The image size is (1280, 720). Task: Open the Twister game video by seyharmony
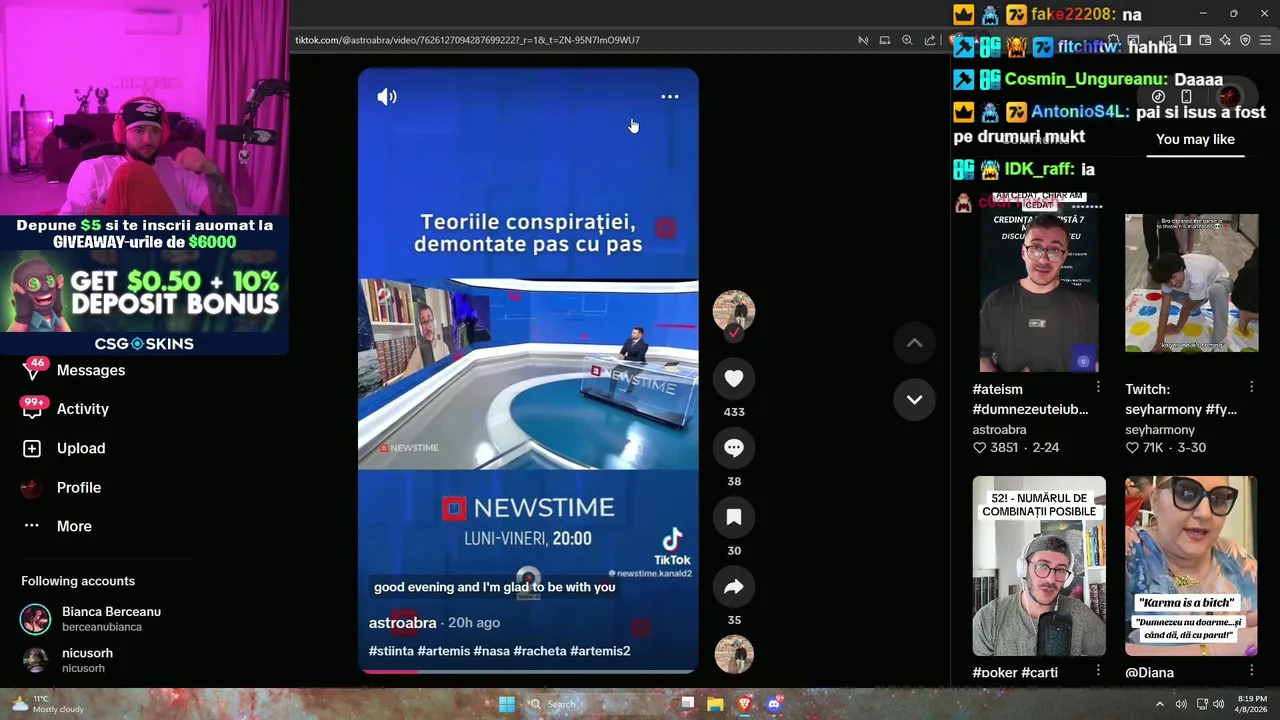(1191, 283)
